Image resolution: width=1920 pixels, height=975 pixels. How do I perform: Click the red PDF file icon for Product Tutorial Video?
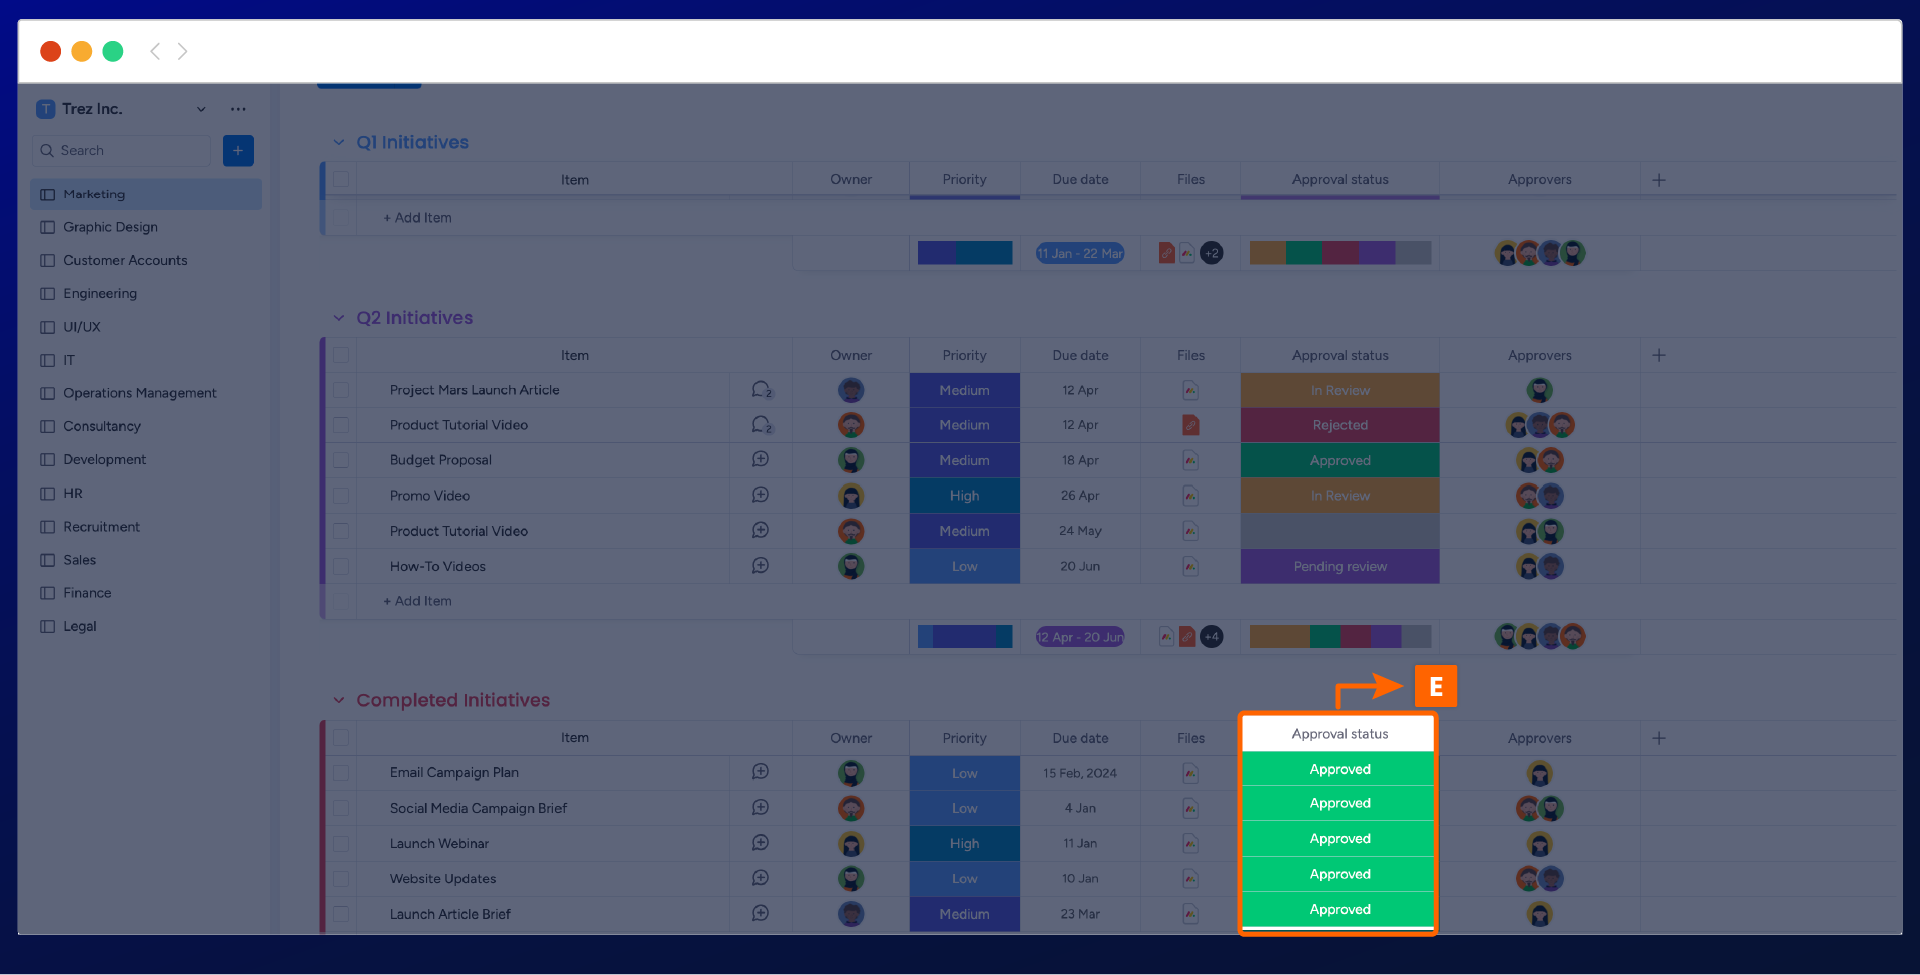pos(1190,425)
